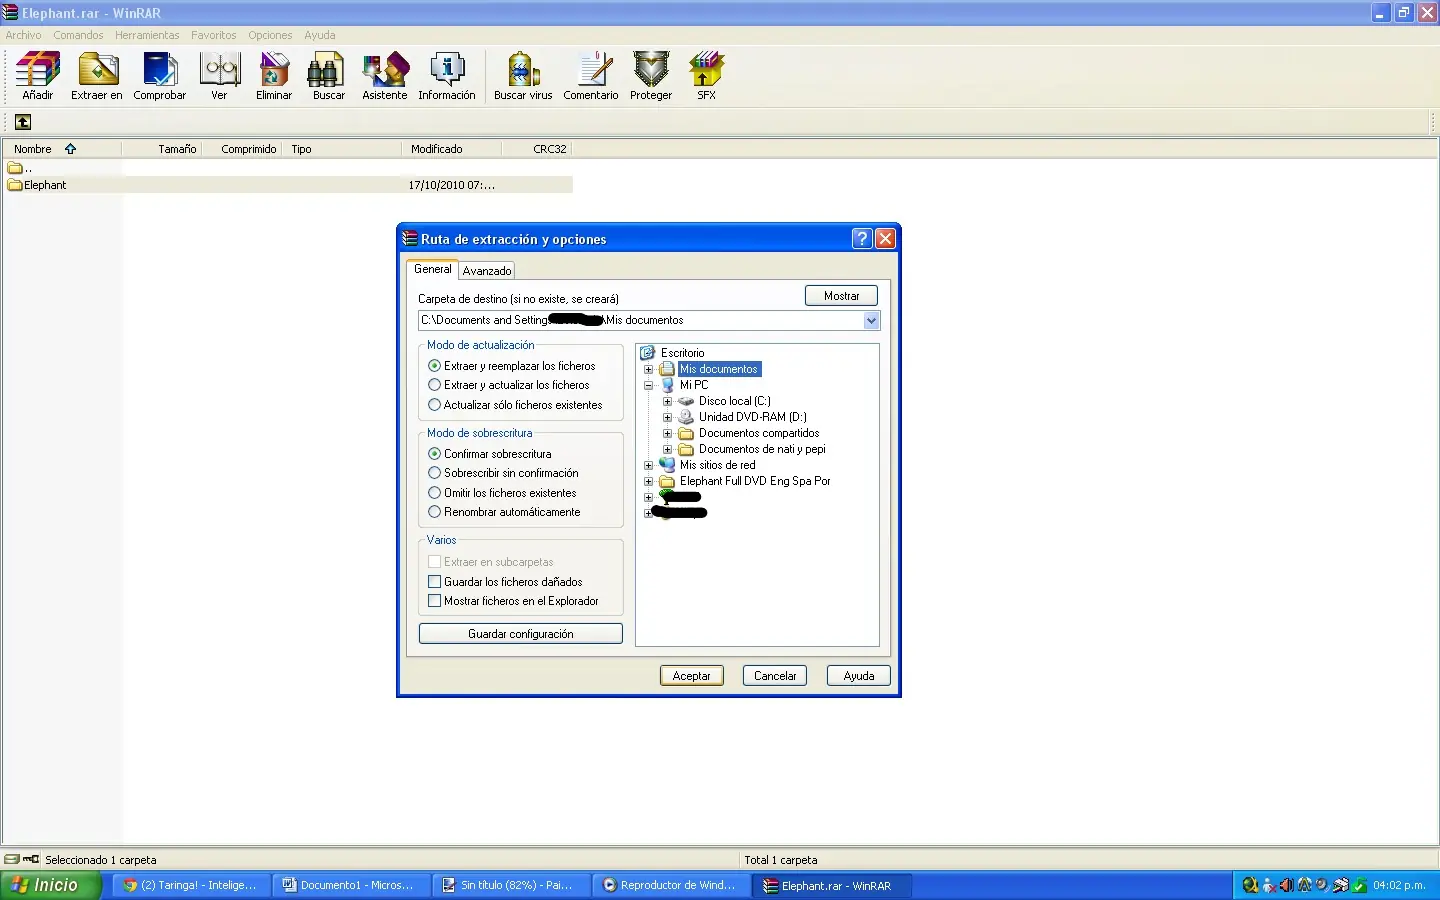The height and width of the screenshot is (900, 1440).
Task: Click the Cancelar button
Action: pyautogui.click(x=775, y=676)
